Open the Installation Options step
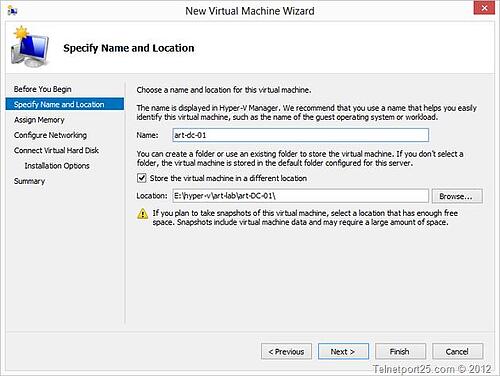Viewport: 500px width, 376px height. click(x=57, y=166)
